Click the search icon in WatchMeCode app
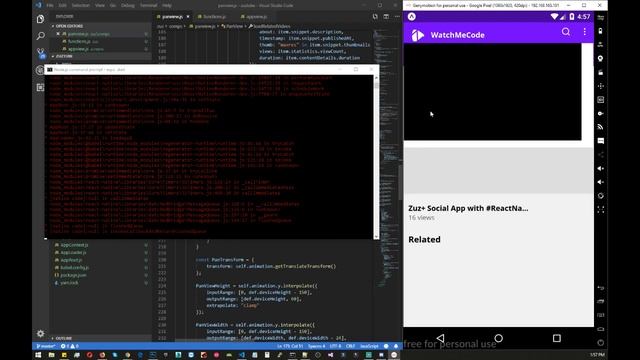This screenshot has height=360, width=640. (566, 32)
